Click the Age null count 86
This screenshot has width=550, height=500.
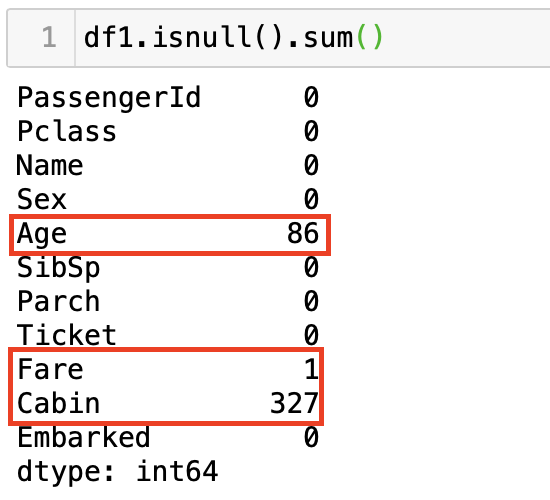tap(303, 233)
